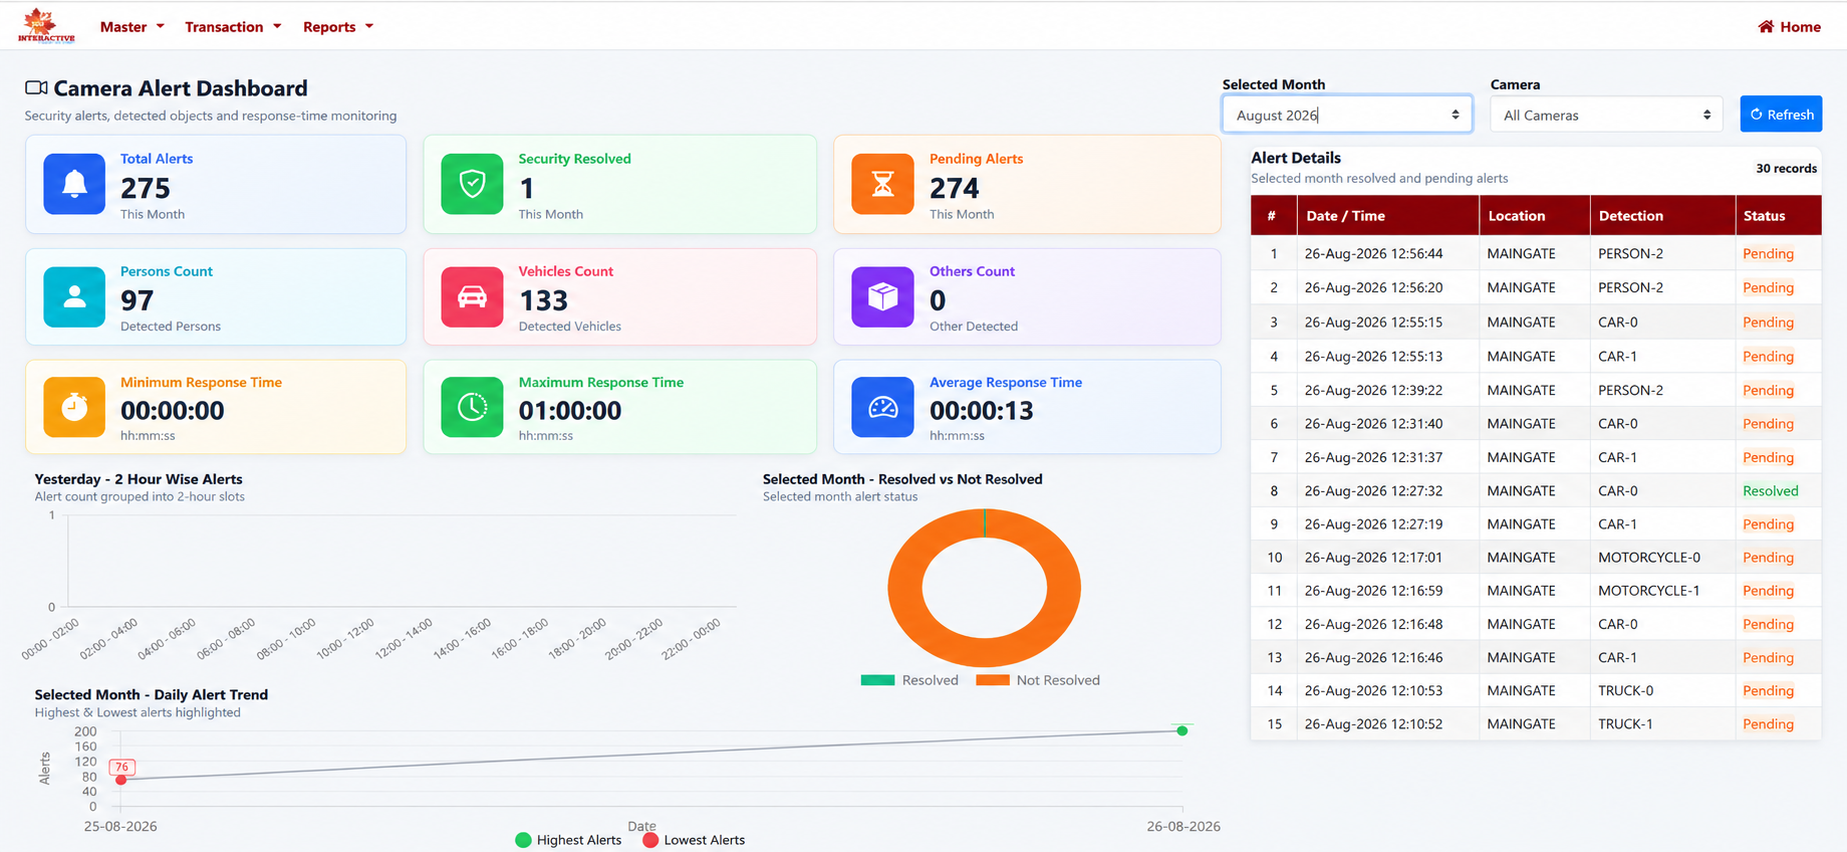Click the Detection column header

pos(1662,215)
